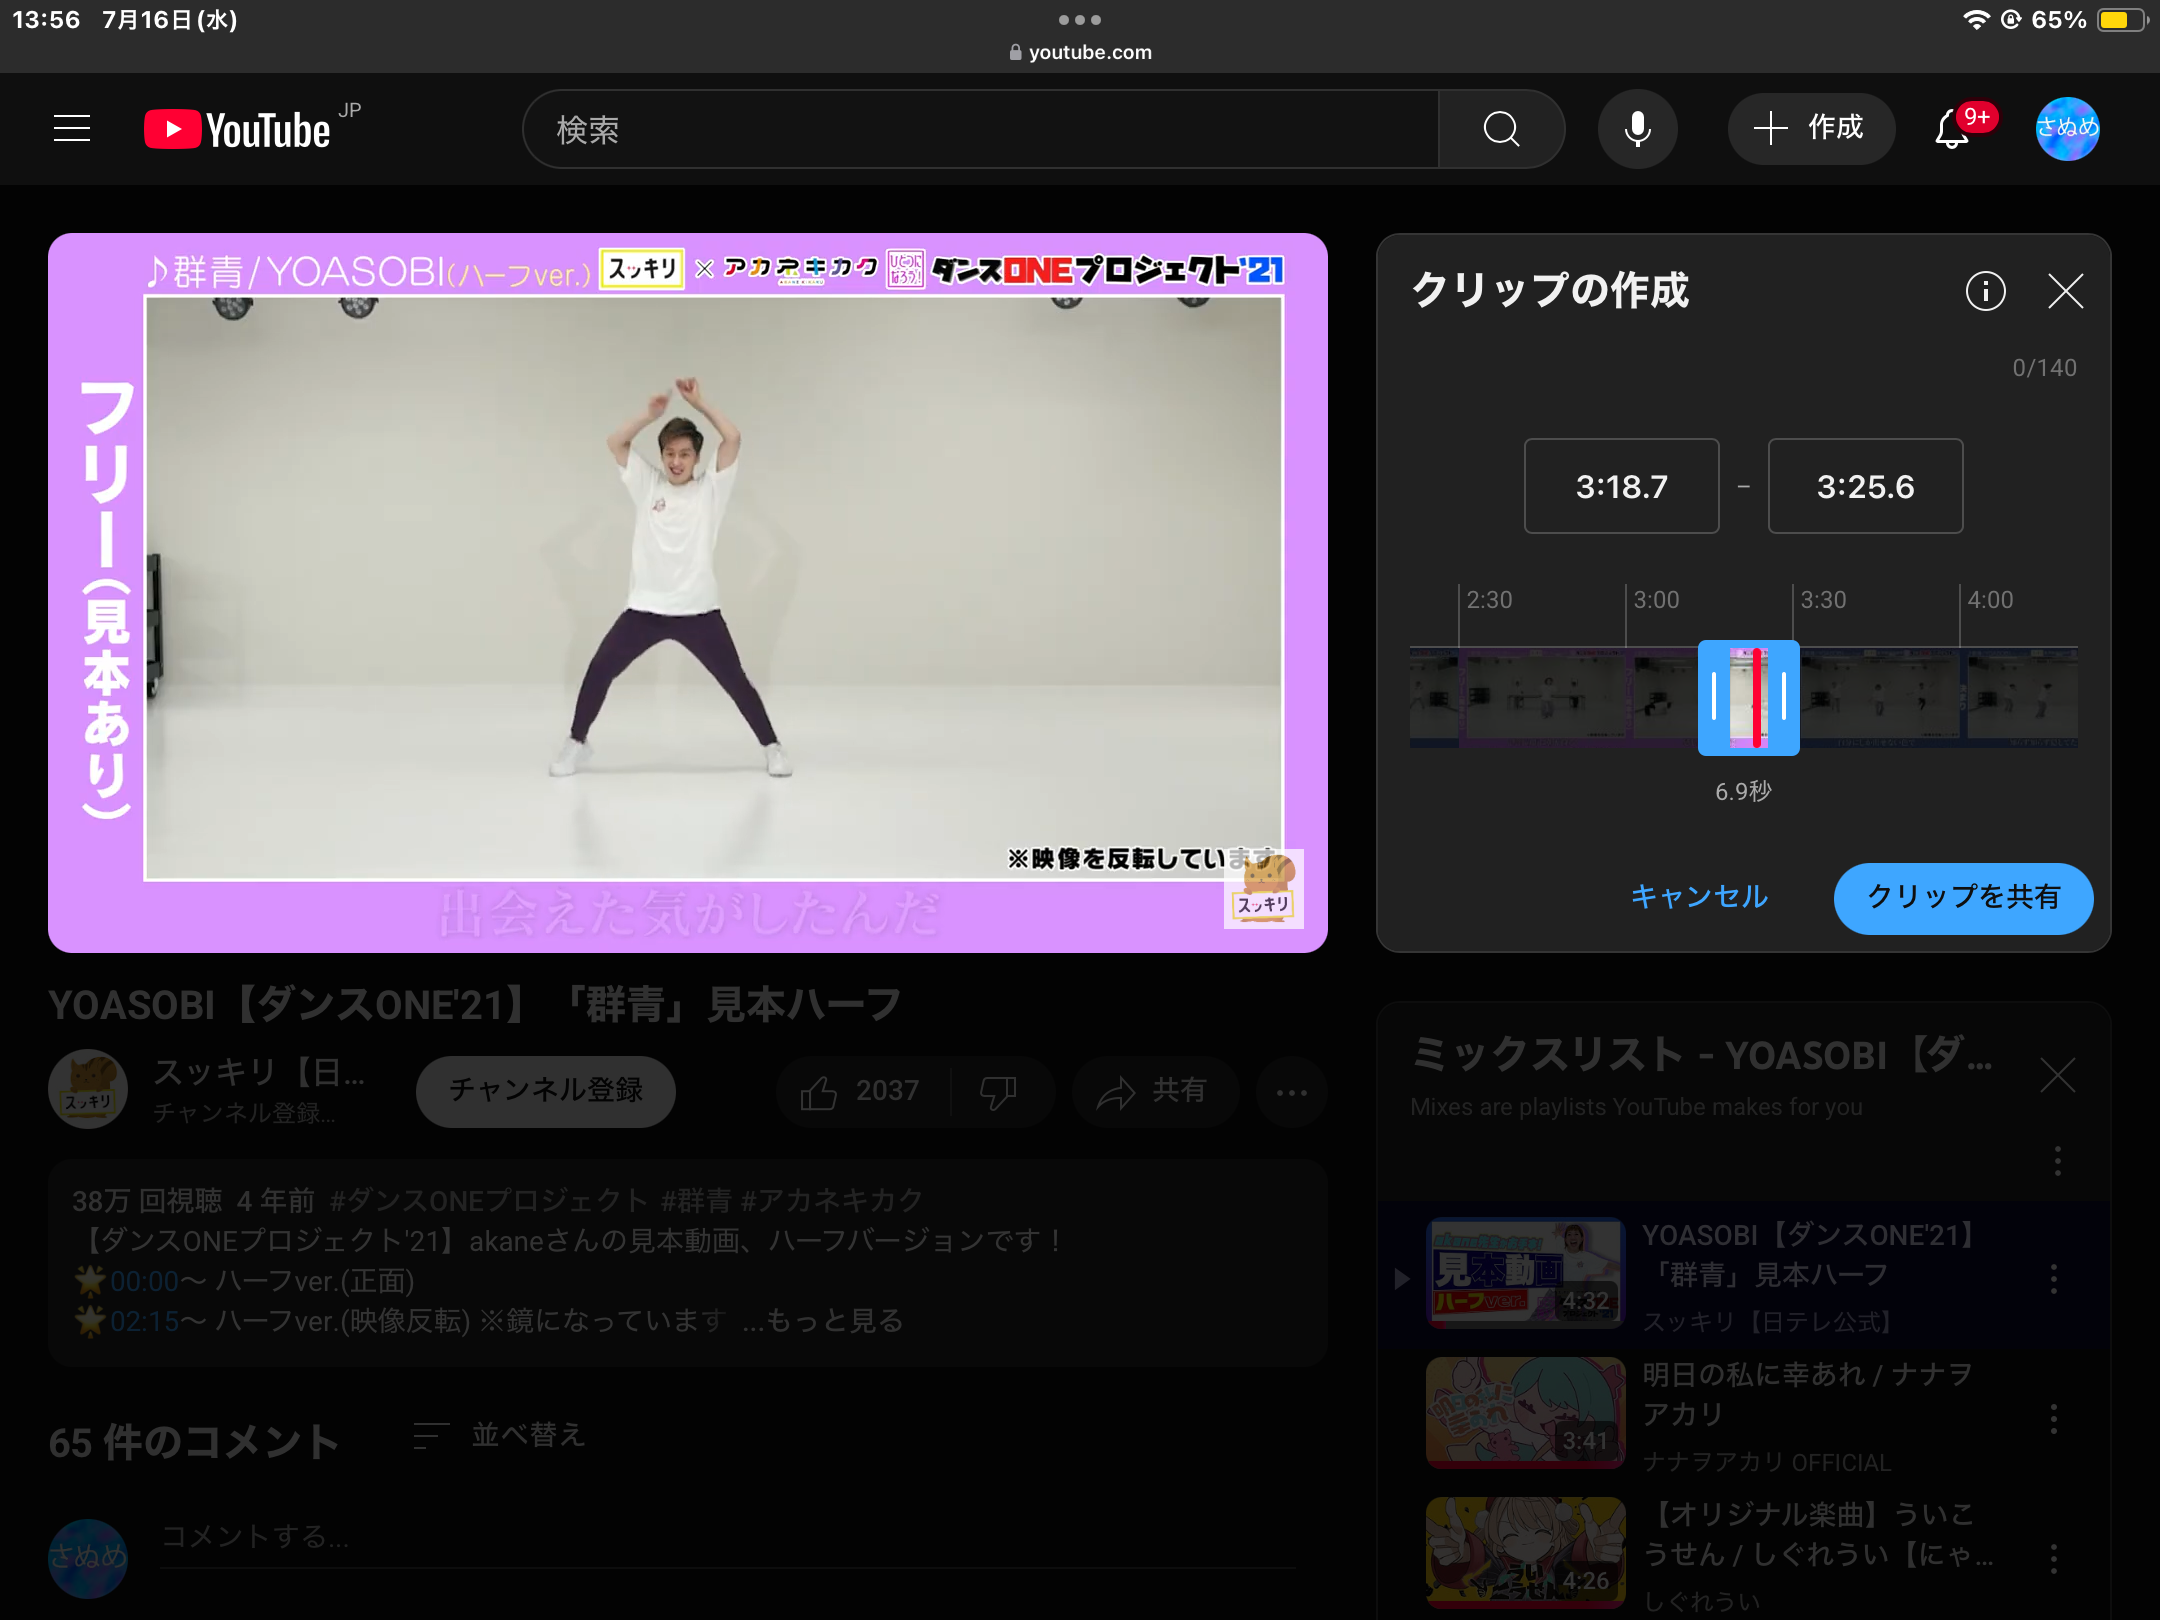Dislike the video with thumbs down
This screenshot has height=1620, width=2160.
[998, 1091]
